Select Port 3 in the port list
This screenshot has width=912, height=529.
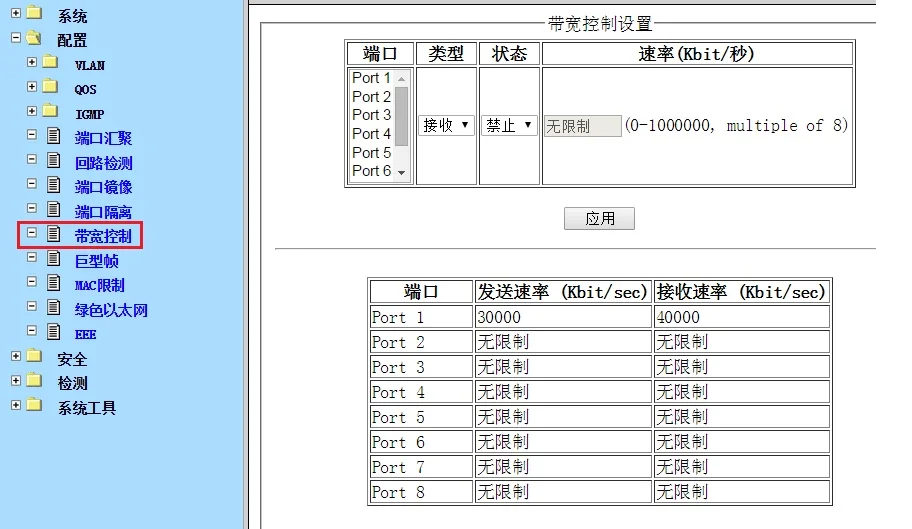click(371, 115)
